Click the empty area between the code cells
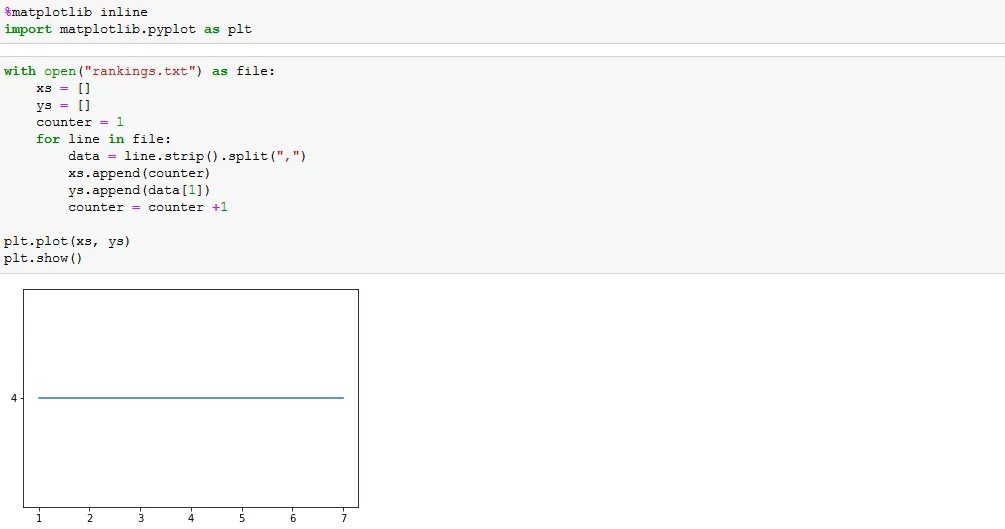 pos(502,50)
